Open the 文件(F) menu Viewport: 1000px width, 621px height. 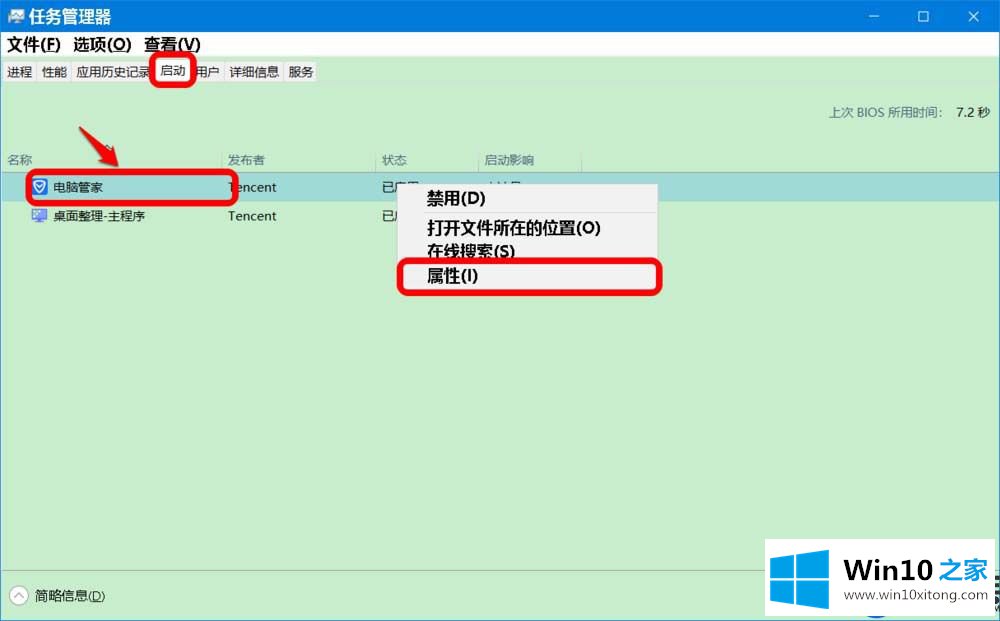tap(34, 45)
